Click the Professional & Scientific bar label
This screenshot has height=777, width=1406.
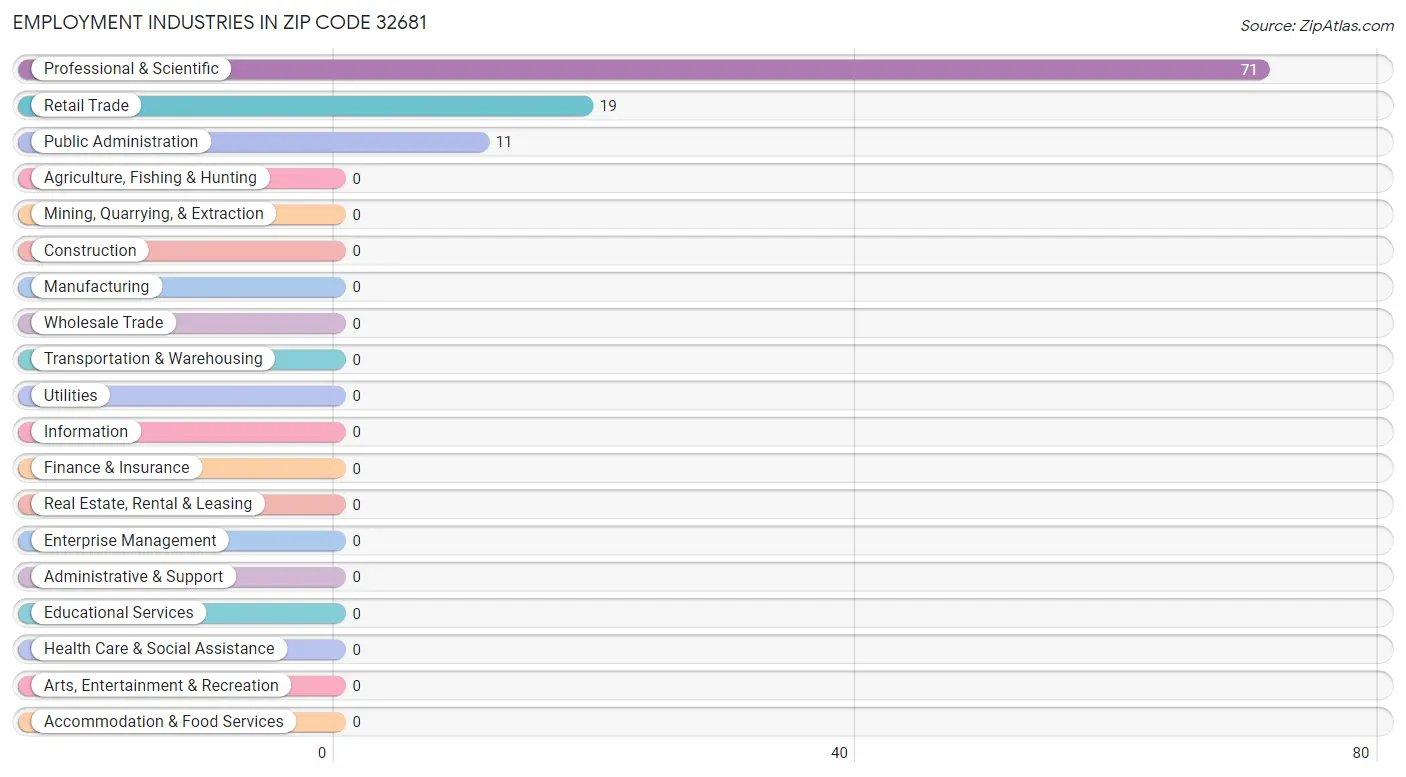click(x=131, y=69)
